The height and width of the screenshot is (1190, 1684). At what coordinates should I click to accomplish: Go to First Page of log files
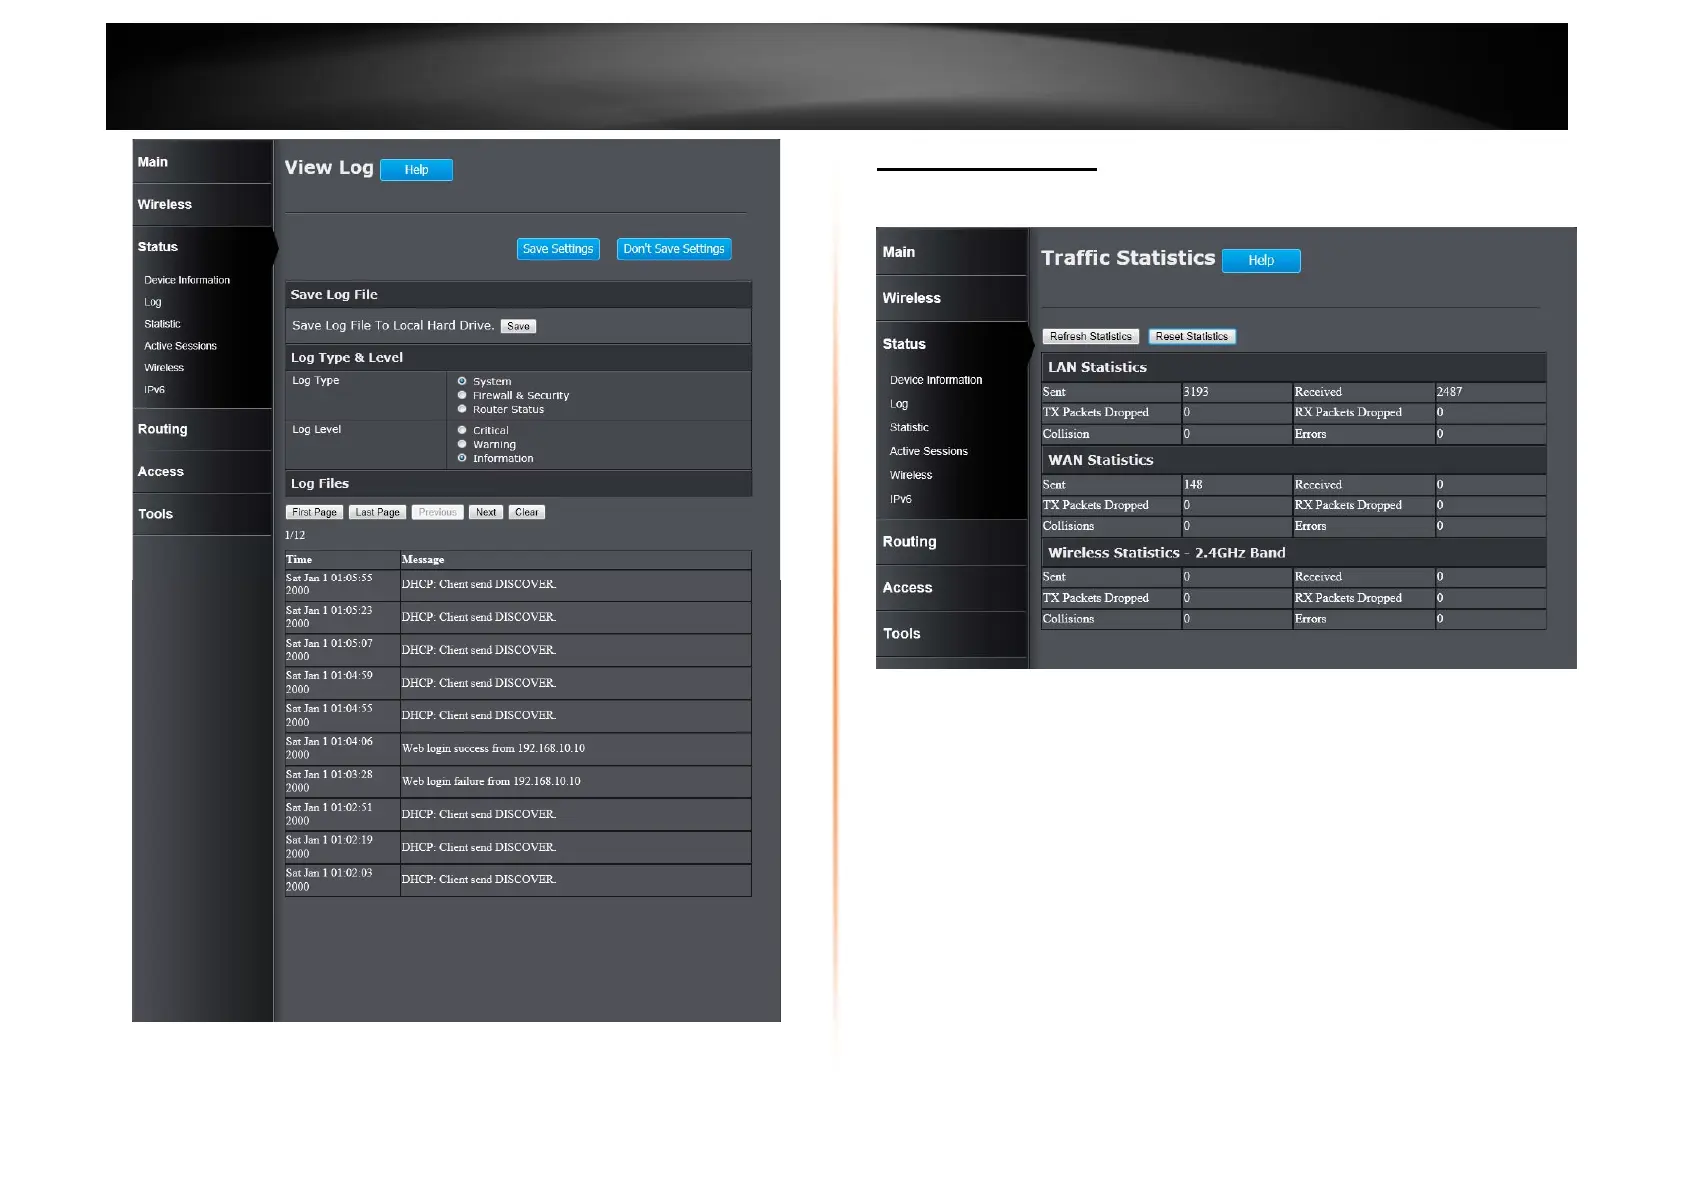pyautogui.click(x=315, y=512)
